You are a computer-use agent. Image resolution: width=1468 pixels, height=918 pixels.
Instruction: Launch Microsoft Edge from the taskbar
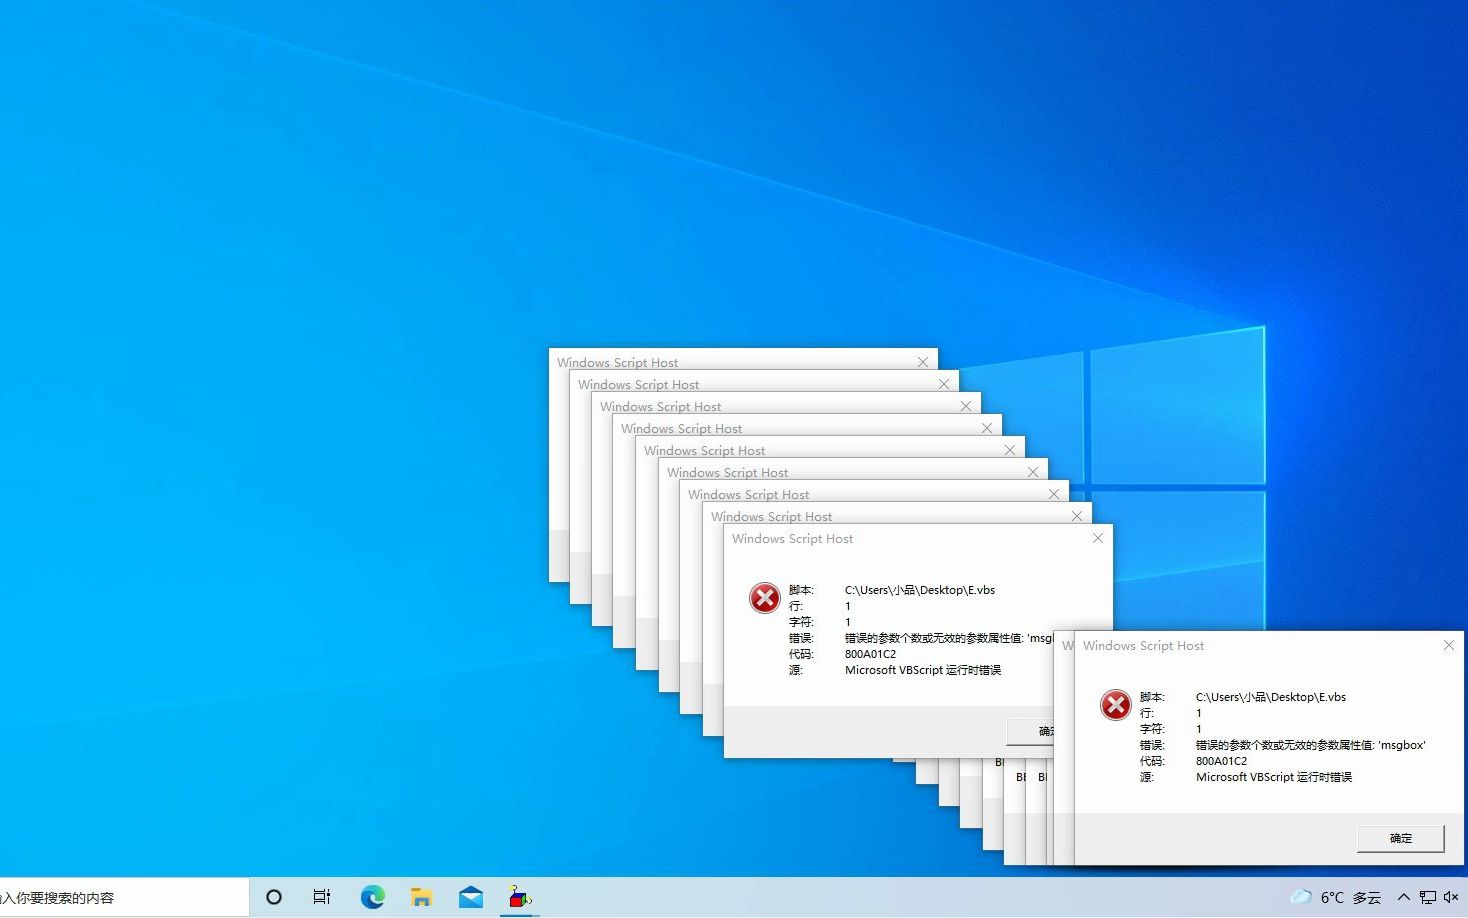(372, 897)
